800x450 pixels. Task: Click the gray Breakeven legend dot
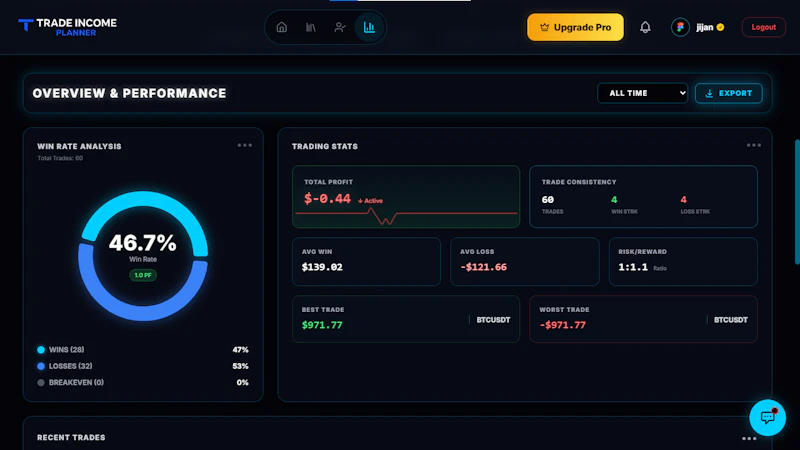41,382
